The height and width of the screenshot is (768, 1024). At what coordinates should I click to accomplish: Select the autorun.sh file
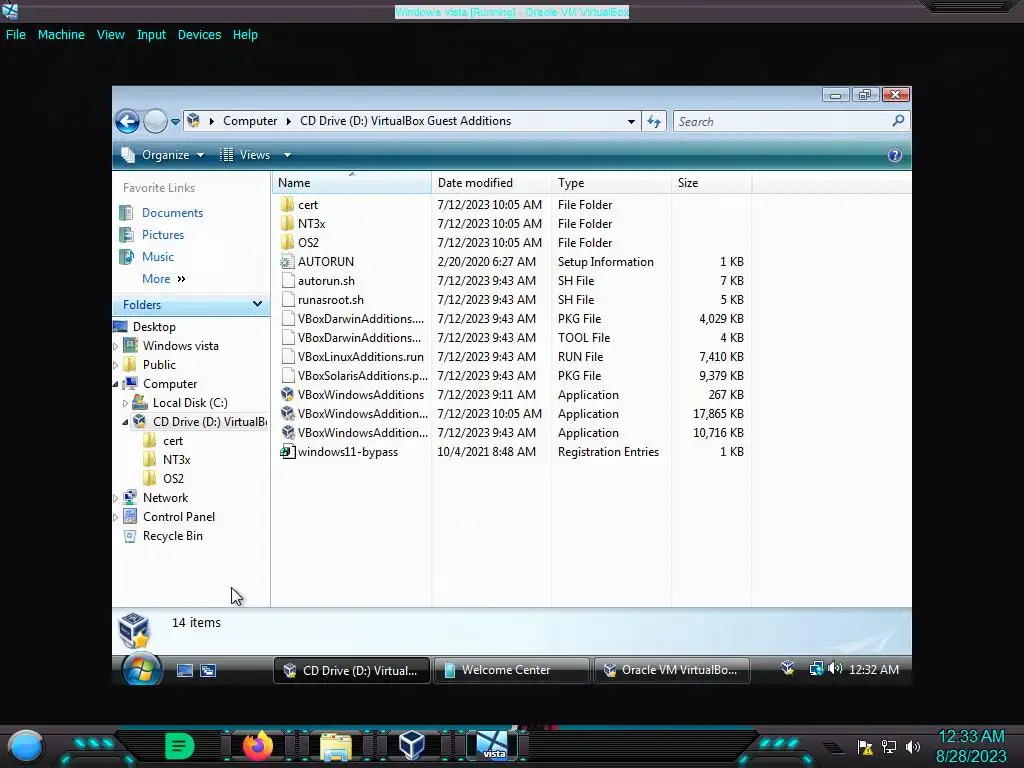click(326, 281)
